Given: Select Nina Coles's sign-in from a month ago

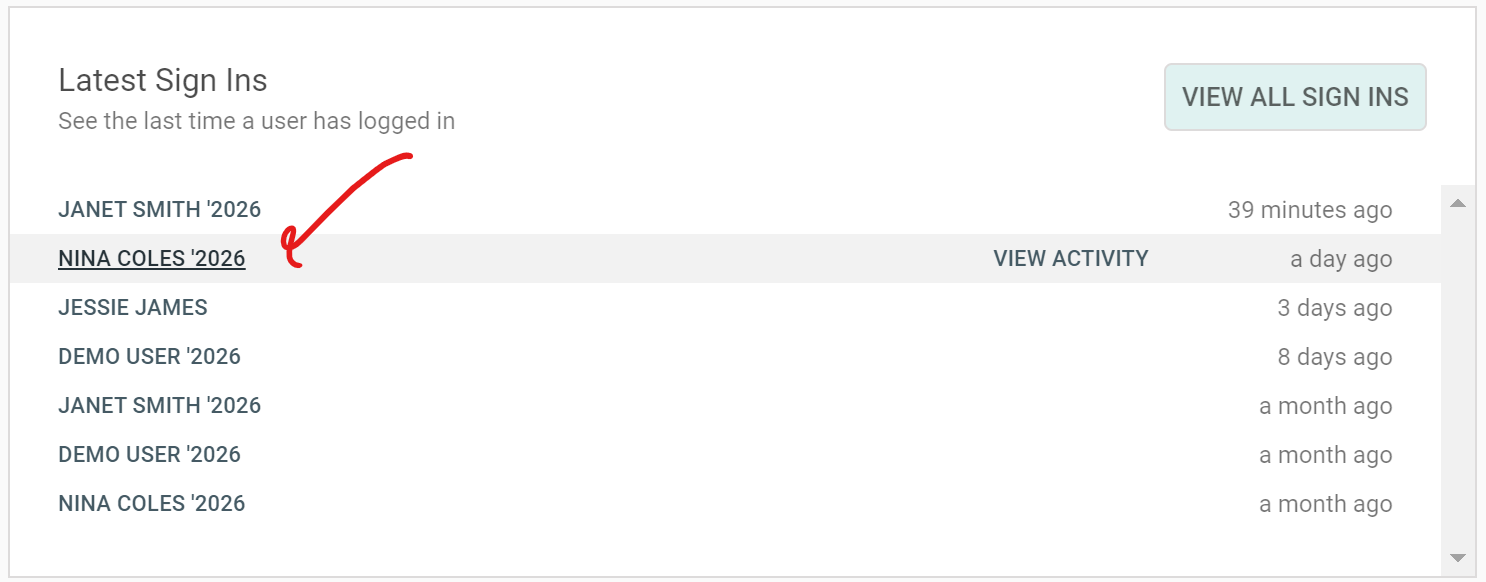Looking at the screenshot, I should point(152,504).
